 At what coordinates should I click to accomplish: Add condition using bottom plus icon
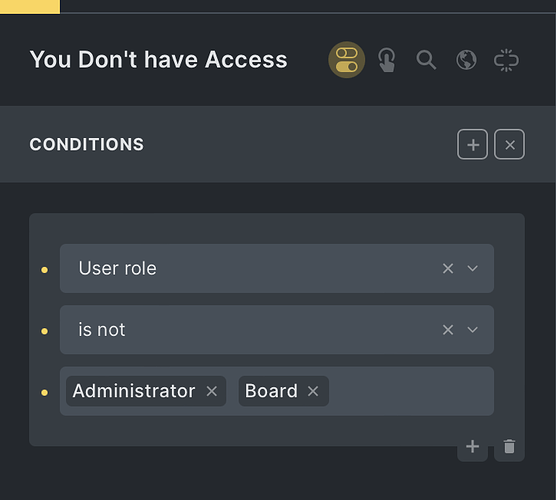473,446
